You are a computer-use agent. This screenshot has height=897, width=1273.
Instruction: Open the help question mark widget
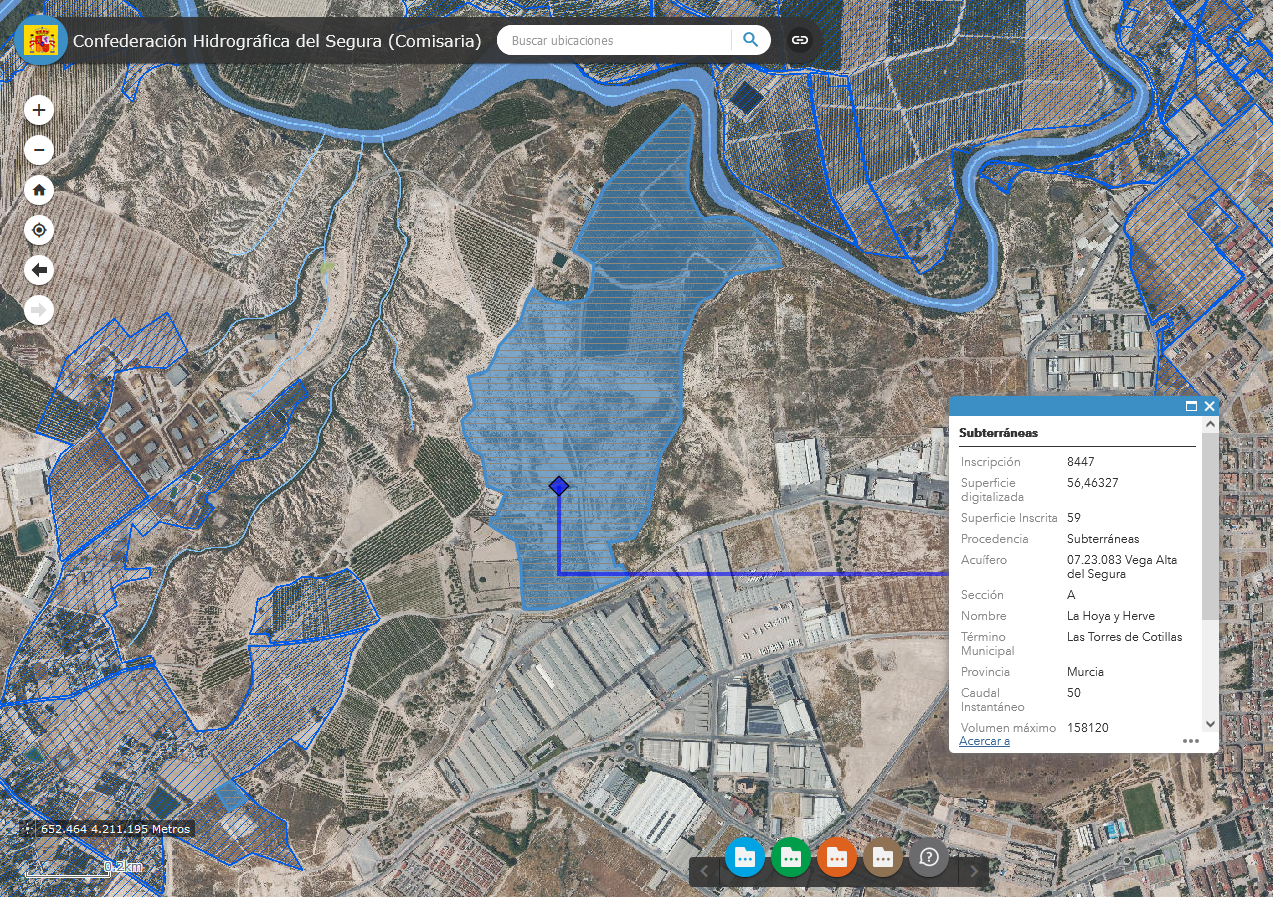coord(929,857)
